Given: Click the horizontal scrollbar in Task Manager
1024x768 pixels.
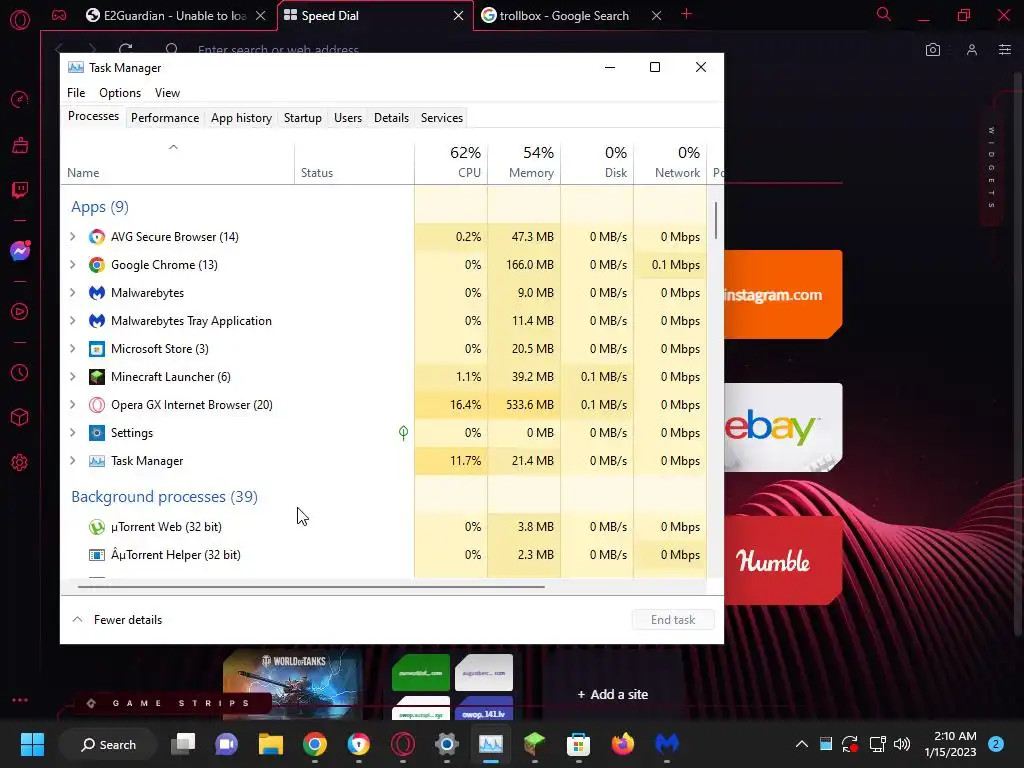Looking at the screenshot, I should click(311, 586).
